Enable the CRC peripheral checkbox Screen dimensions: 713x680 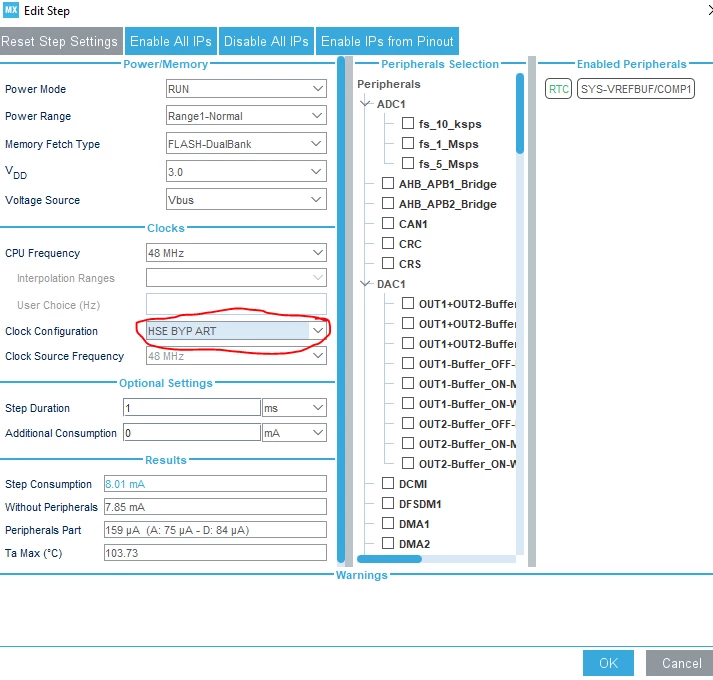388,243
